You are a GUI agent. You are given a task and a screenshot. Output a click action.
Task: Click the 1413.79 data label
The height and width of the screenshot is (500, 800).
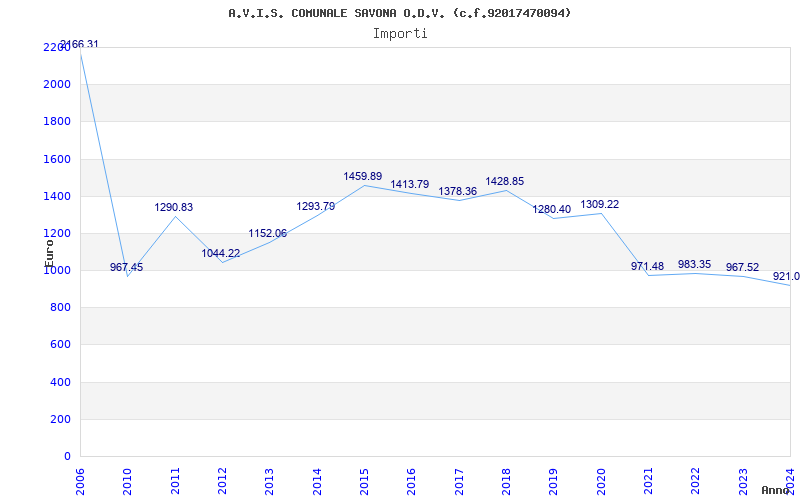pyautogui.click(x=410, y=185)
